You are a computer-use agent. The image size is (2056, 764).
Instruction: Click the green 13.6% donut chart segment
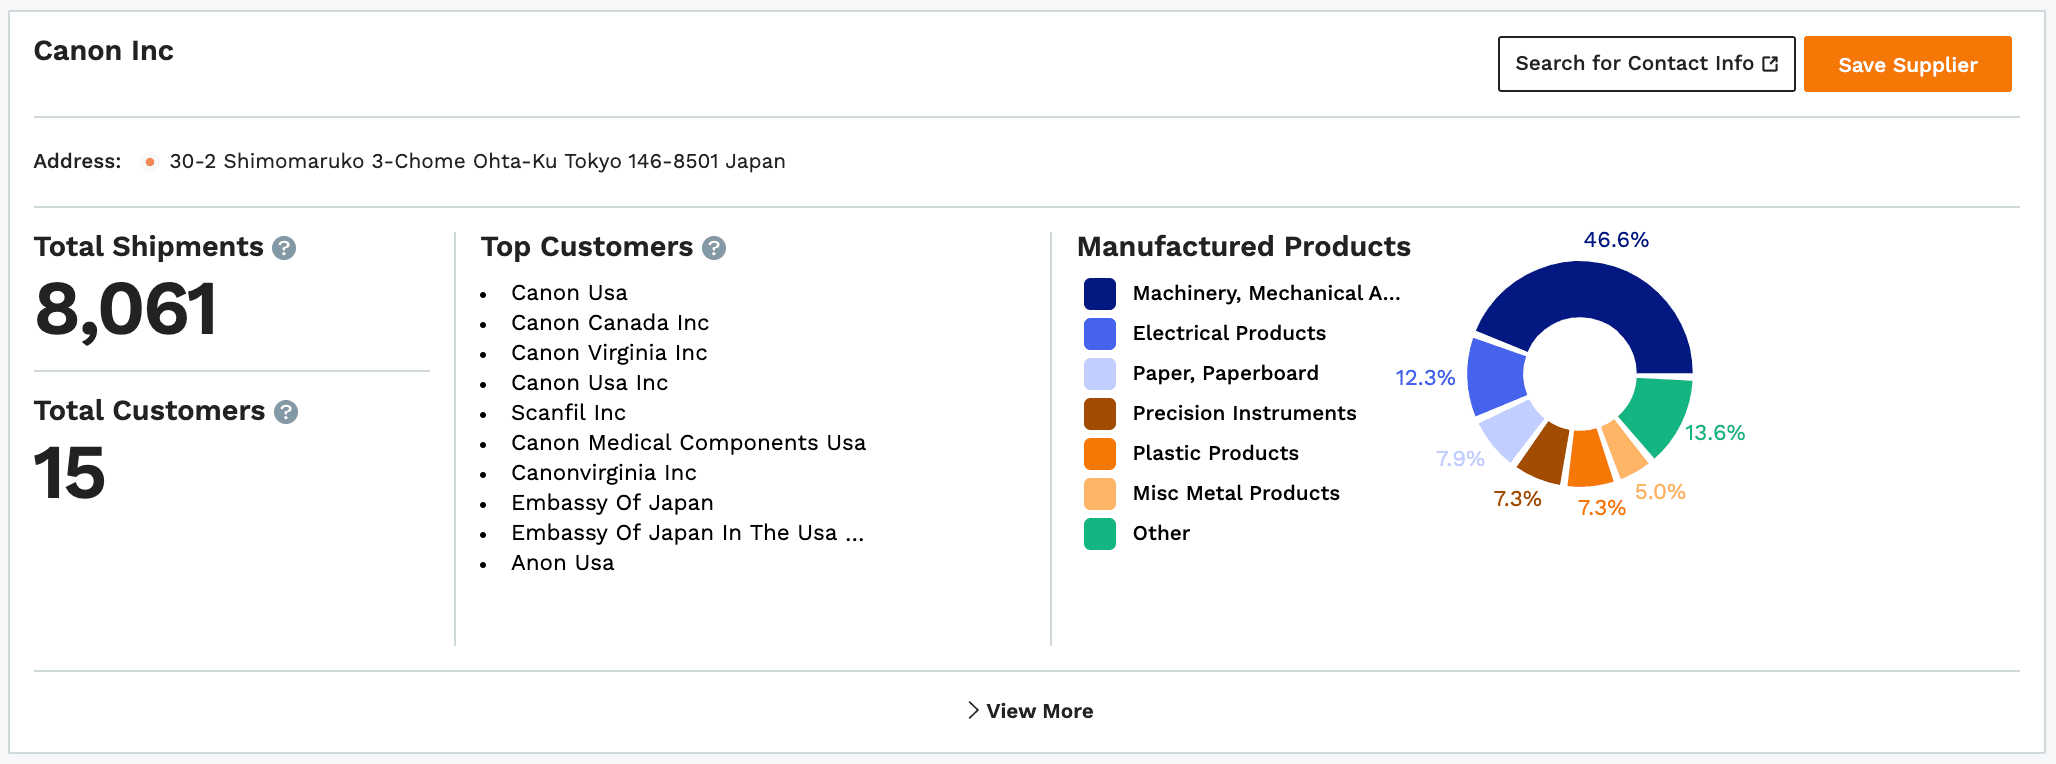pos(1655,412)
